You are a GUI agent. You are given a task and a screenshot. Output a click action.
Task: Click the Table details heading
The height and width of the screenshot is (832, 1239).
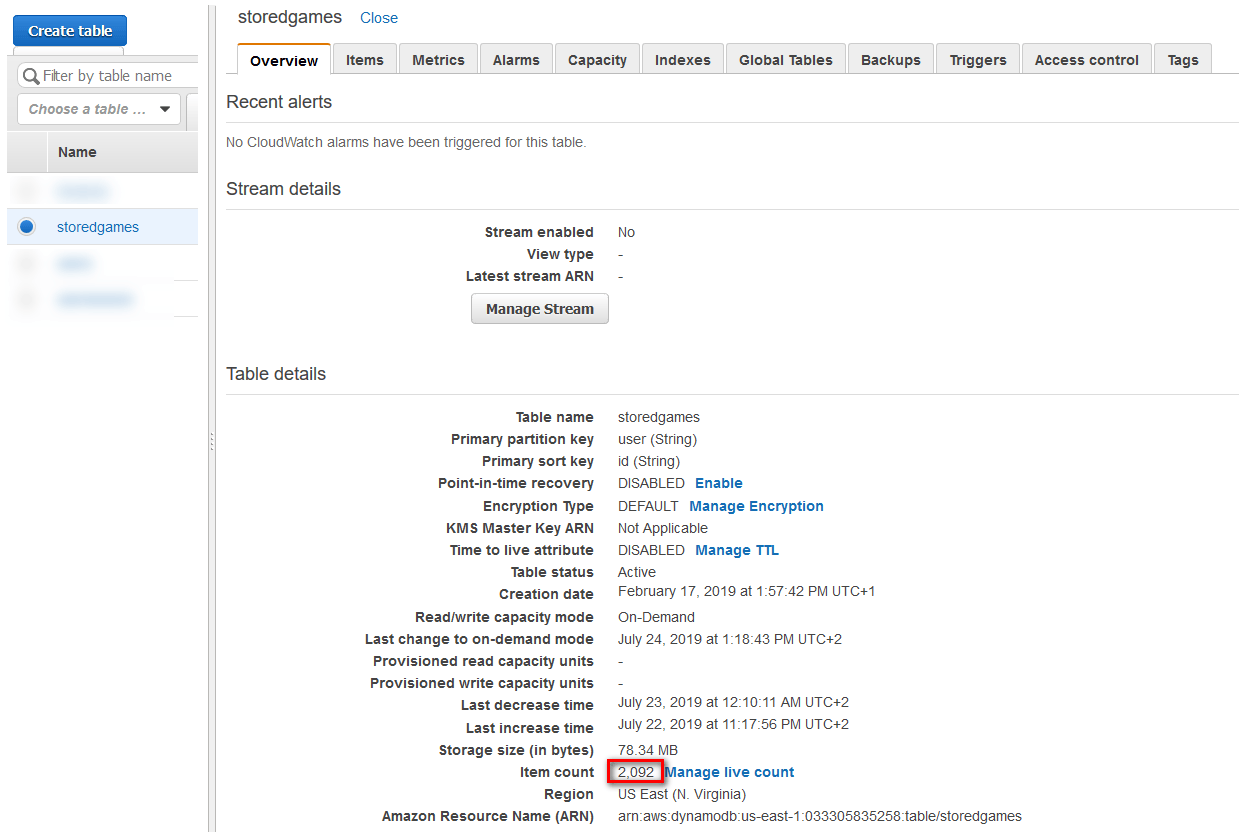[276, 374]
